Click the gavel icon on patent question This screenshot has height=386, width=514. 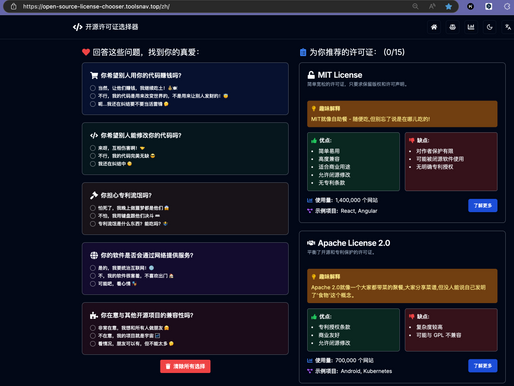point(94,195)
